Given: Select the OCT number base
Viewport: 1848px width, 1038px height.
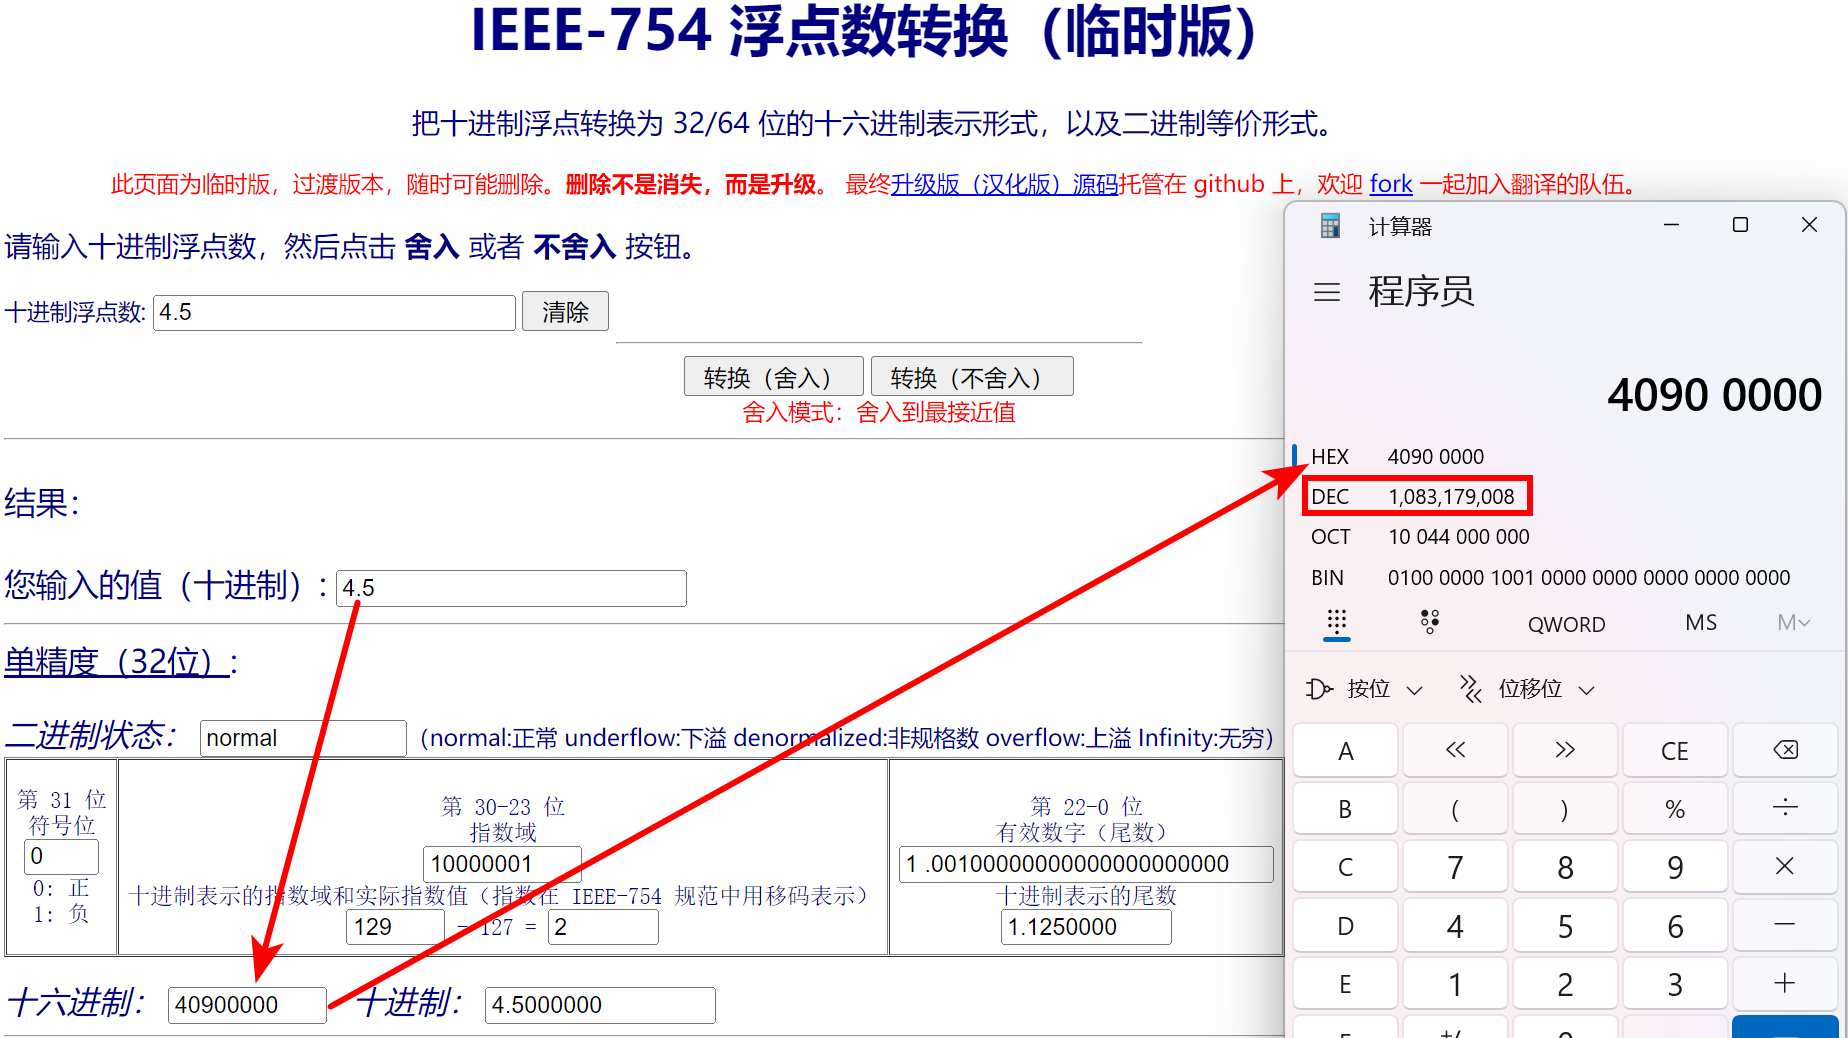Looking at the screenshot, I should point(1330,536).
